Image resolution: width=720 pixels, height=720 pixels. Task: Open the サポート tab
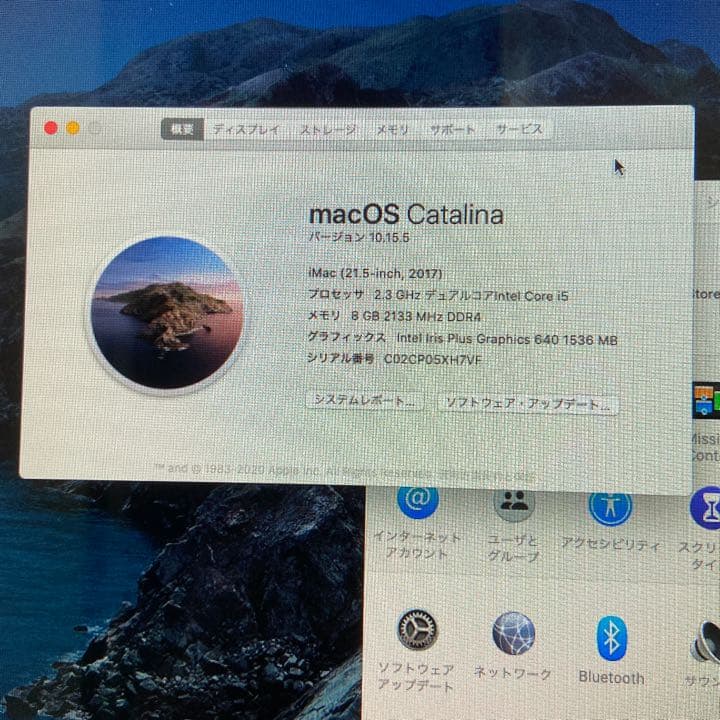(x=452, y=130)
